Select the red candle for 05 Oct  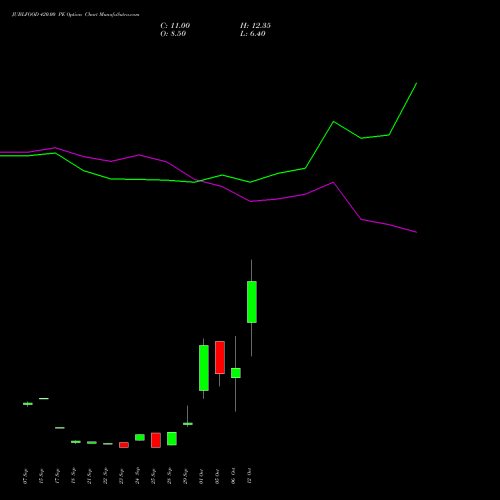tap(220, 357)
